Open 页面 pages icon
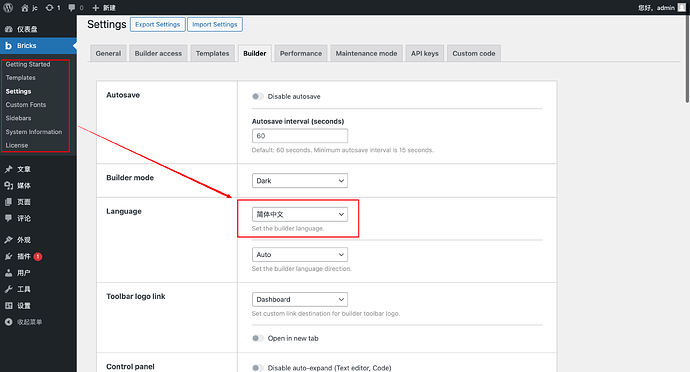690x372 pixels. tap(8, 202)
